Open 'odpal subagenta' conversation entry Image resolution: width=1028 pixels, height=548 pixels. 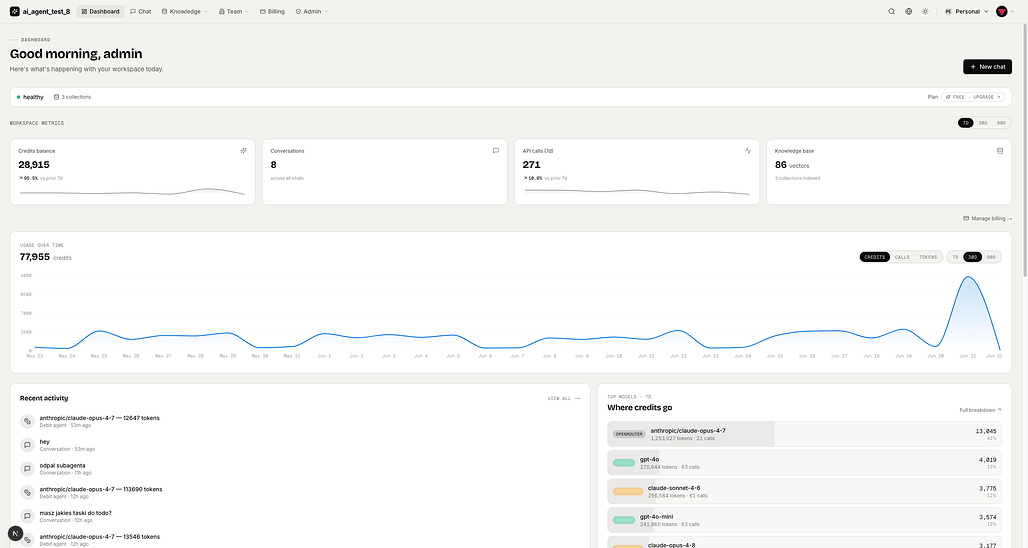click(301, 469)
